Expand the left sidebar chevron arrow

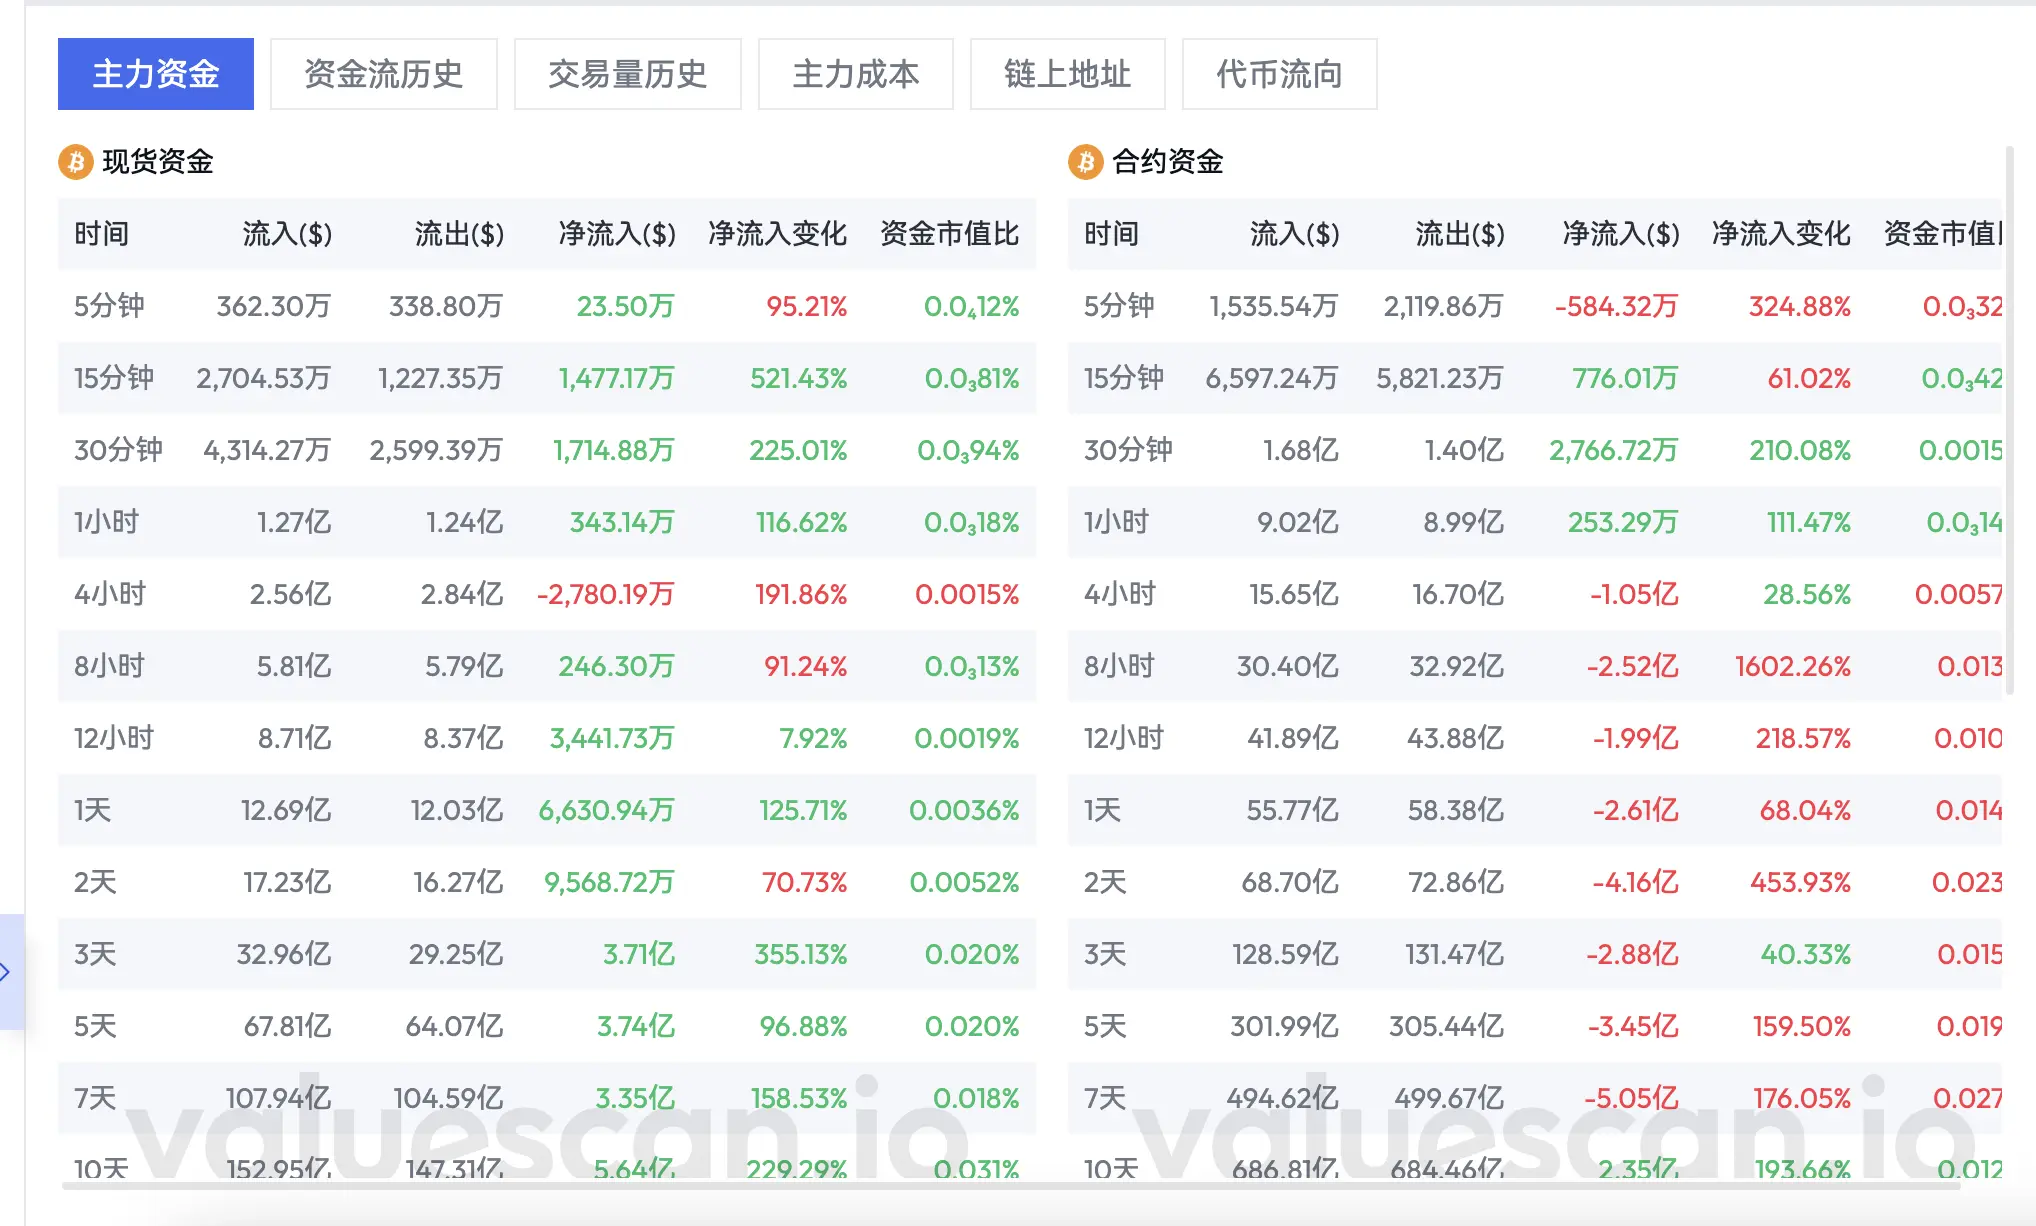coord(6,971)
